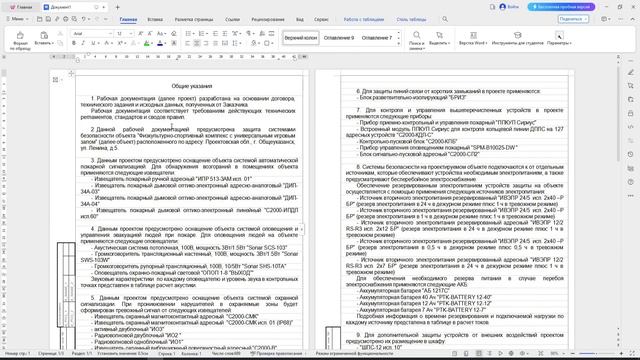The height and width of the screenshot is (360, 640).
Task: Toggle Underline formatting
Action: tap(93, 43)
